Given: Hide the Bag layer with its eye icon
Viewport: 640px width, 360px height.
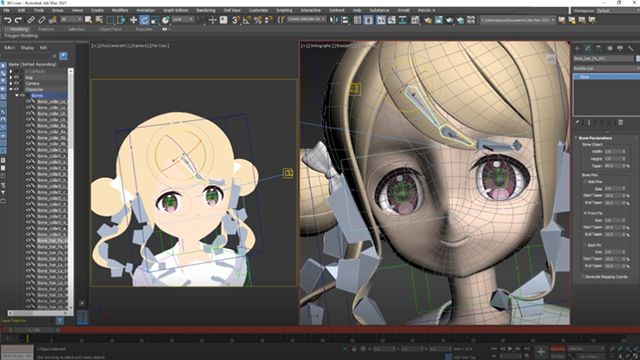Looking at the screenshot, I should pyautogui.click(x=16, y=77).
